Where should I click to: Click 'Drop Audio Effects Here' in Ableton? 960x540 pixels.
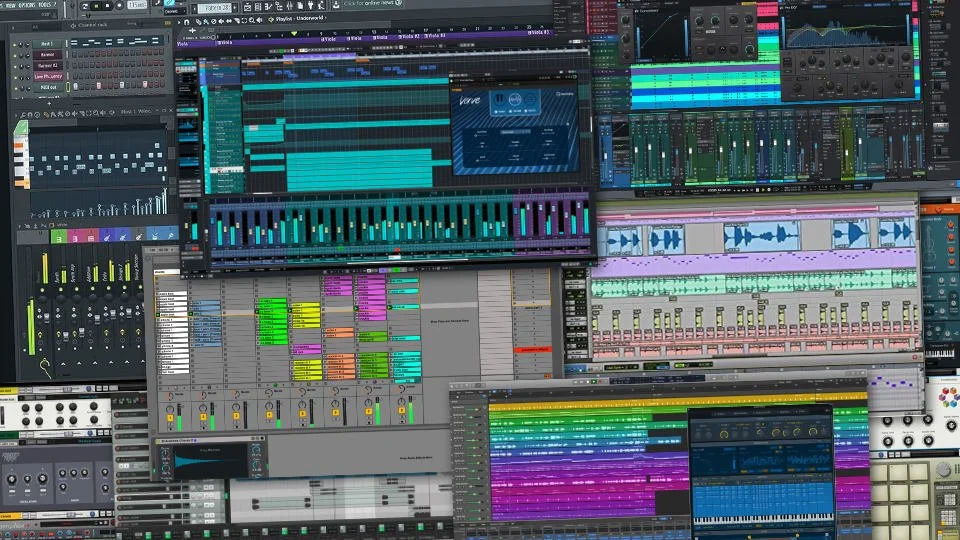(416, 458)
